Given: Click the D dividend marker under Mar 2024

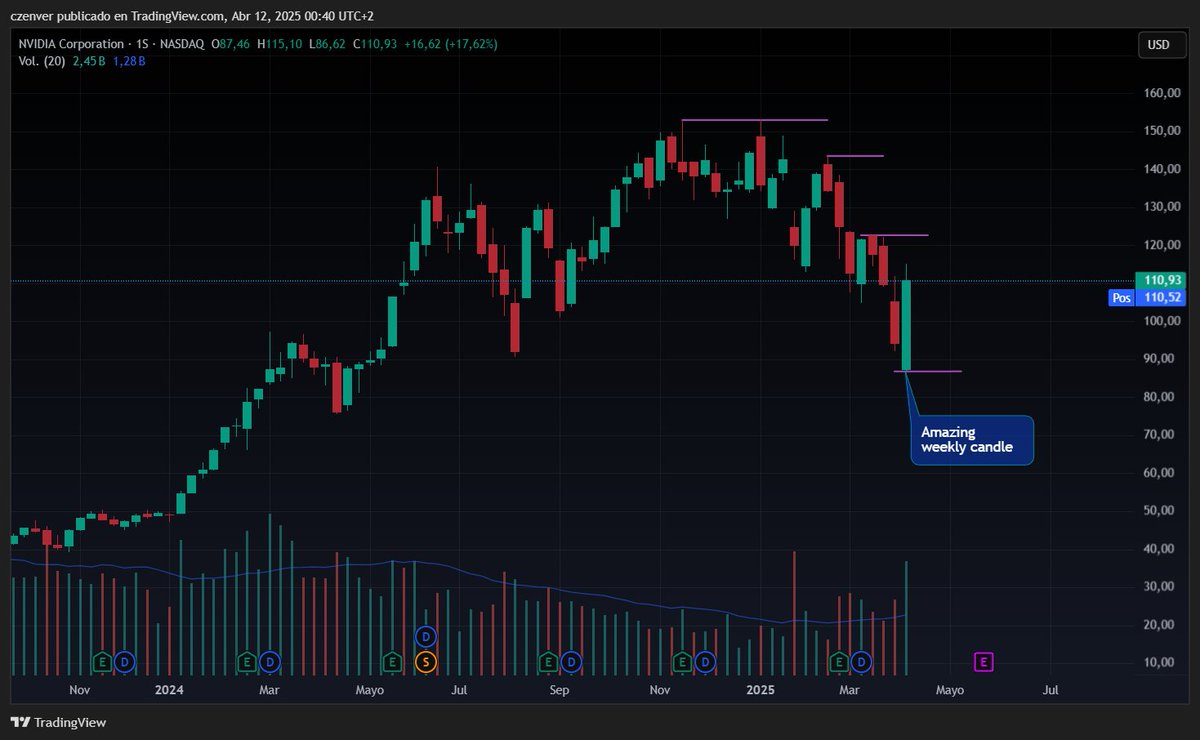Looking at the screenshot, I should tap(270, 661).
